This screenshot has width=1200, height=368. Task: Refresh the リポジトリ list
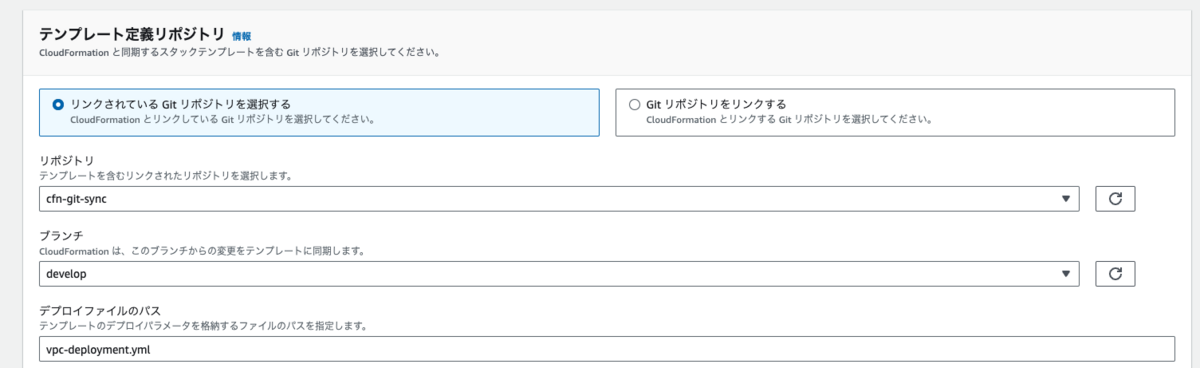1115,198
